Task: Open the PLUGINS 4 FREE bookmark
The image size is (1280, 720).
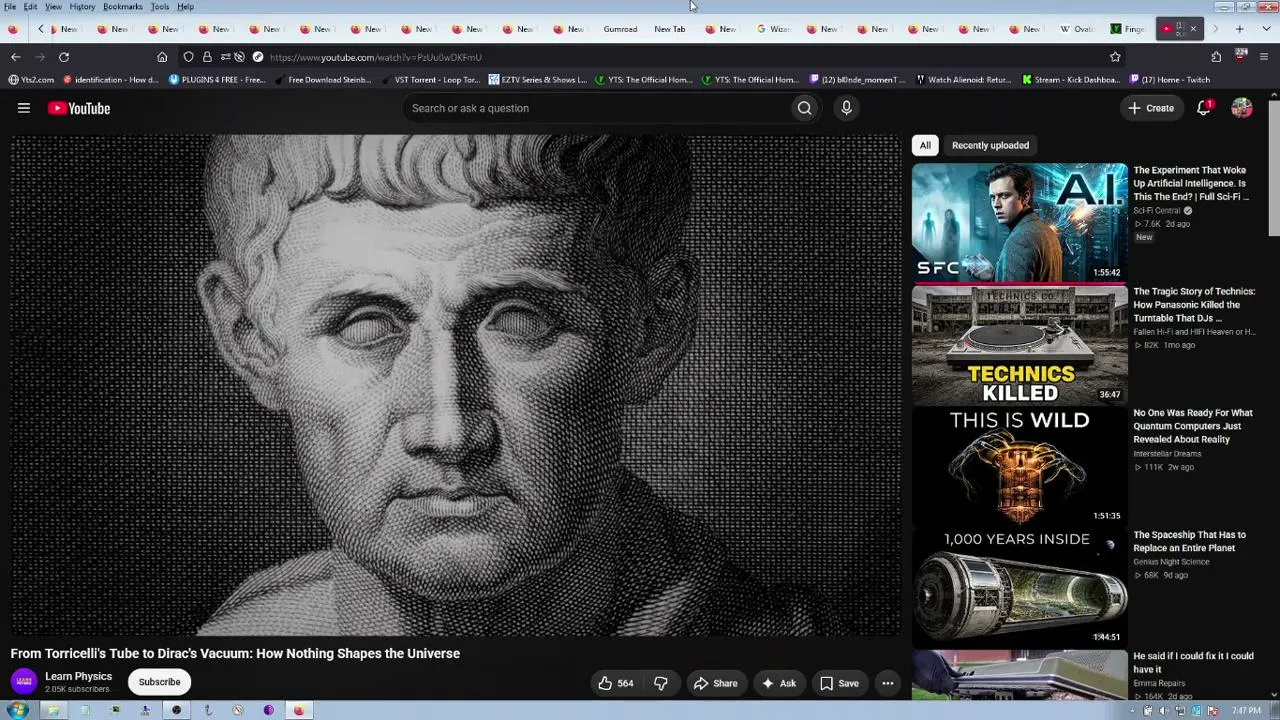Action: click(217, 79)
